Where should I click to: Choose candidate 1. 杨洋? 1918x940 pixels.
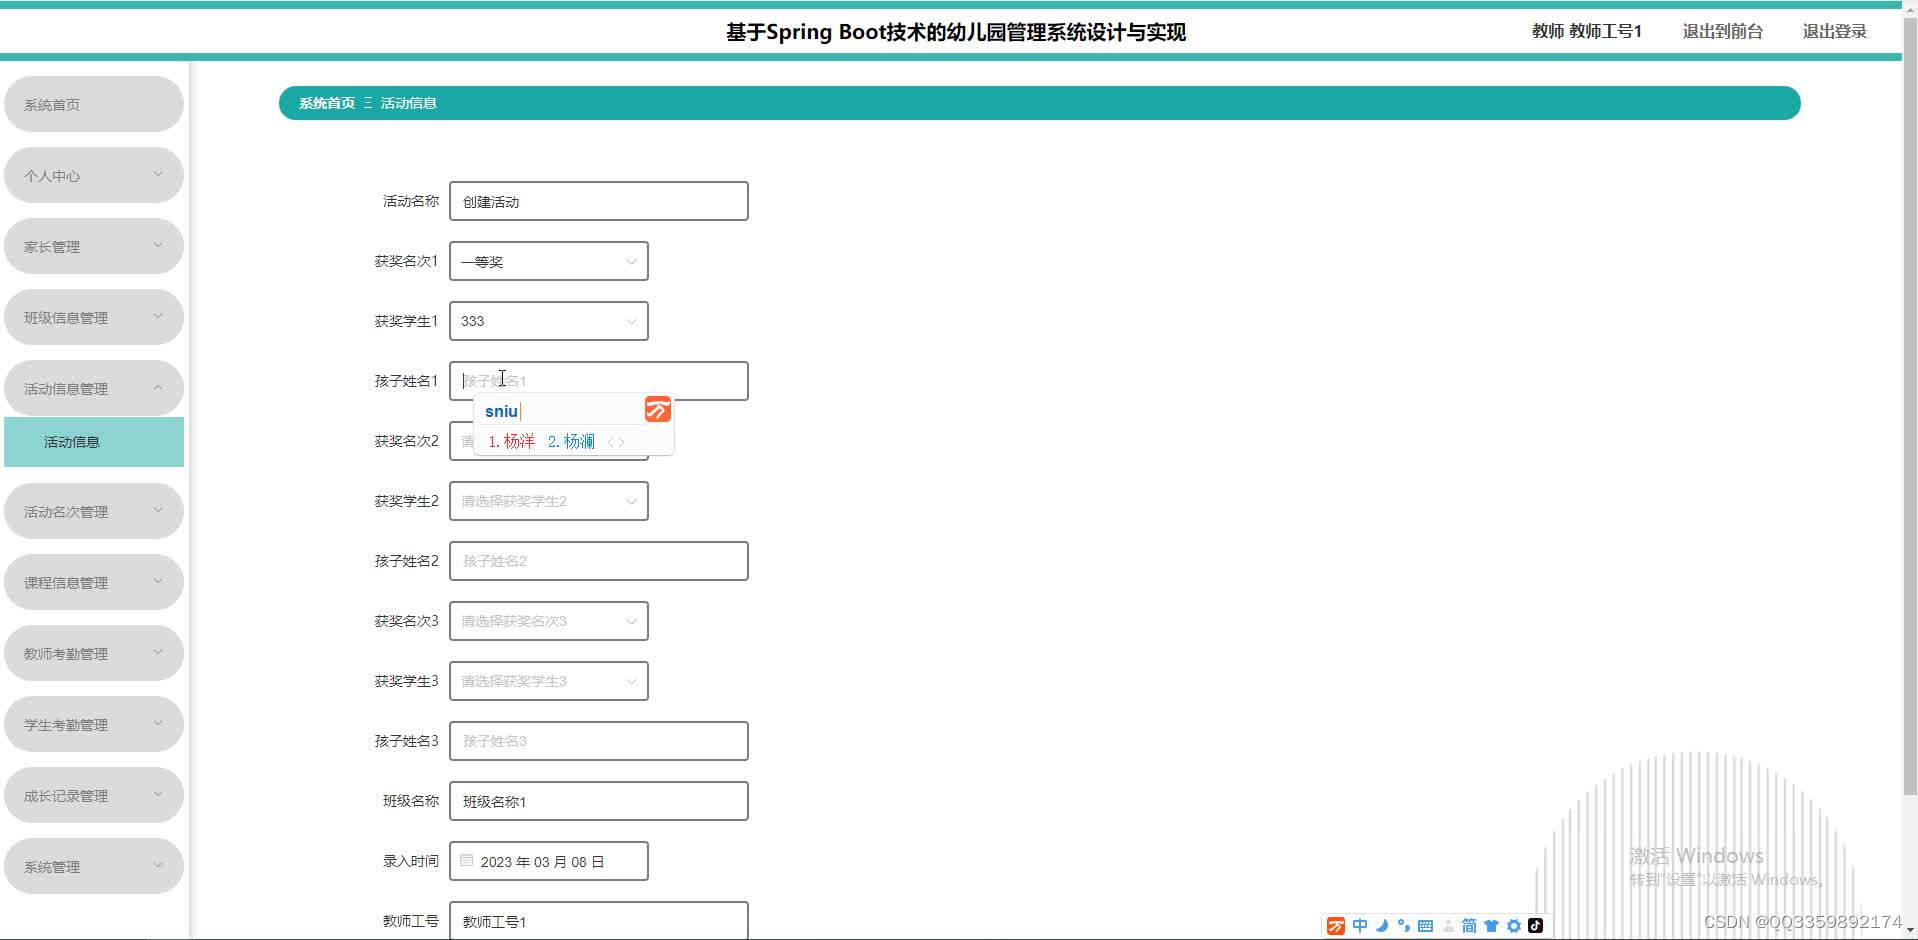511,441
